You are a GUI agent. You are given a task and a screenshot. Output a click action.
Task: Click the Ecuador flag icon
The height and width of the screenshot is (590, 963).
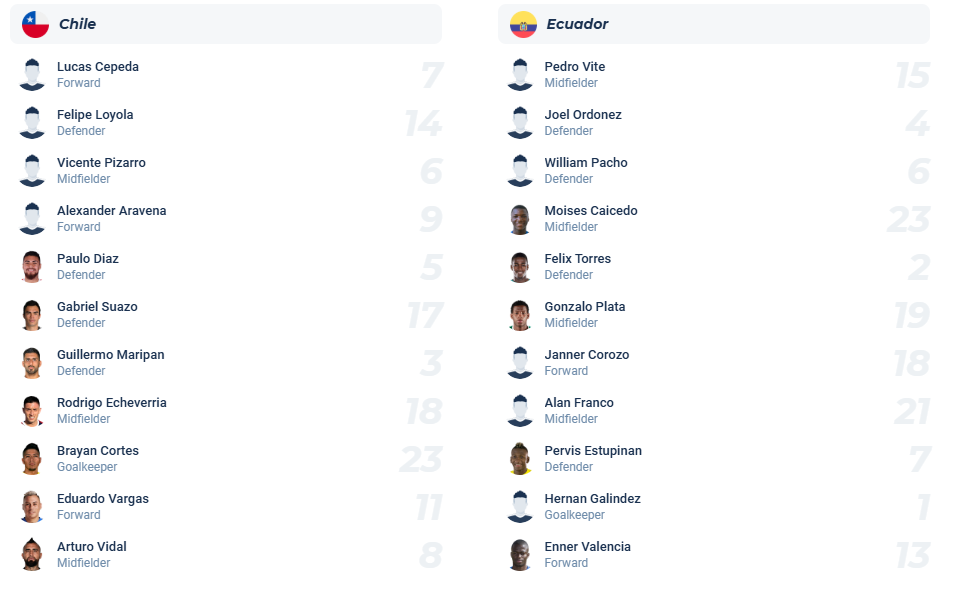pos(523,24)
